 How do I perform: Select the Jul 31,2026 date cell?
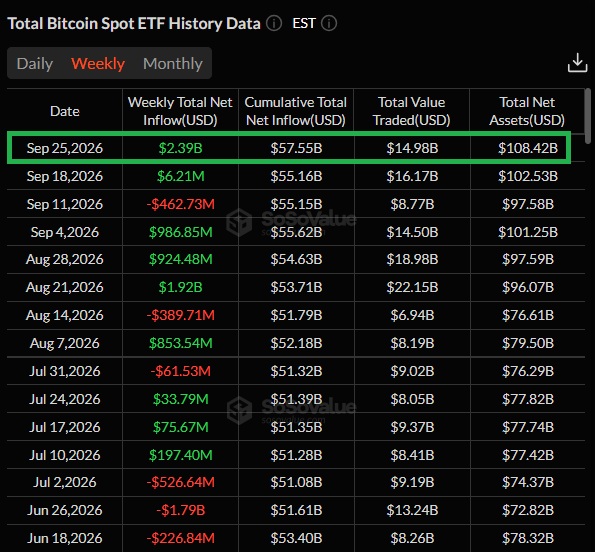pyautogui.click(x=65, y=371)
